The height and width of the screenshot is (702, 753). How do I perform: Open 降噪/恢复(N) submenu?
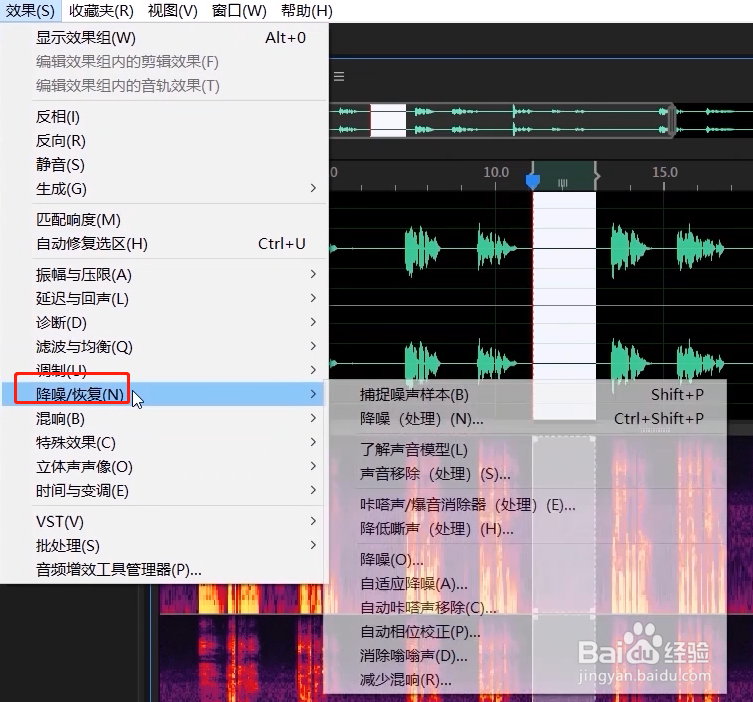pos(164,394)
